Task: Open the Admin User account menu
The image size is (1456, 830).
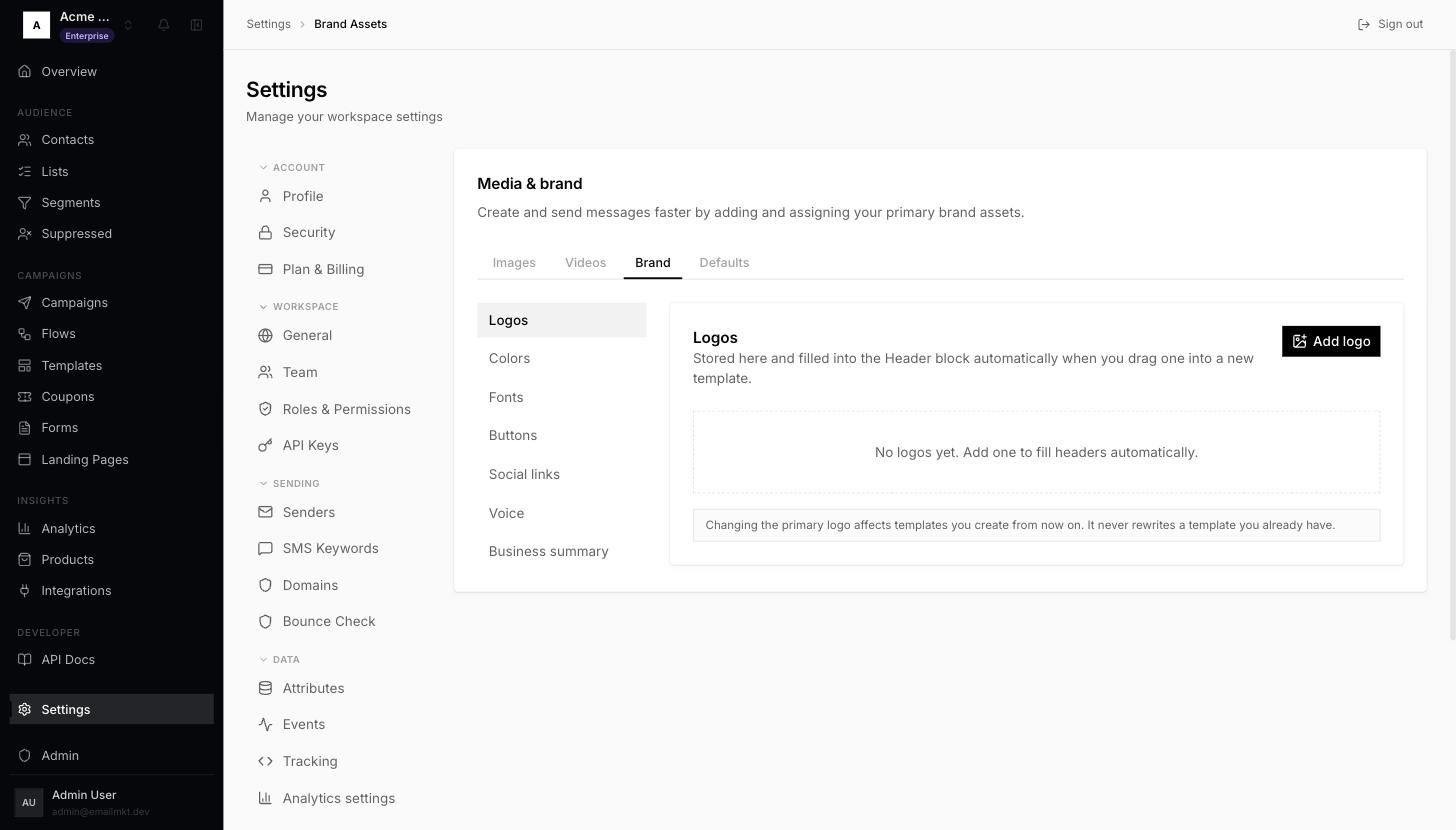Action: click(112, 802)
